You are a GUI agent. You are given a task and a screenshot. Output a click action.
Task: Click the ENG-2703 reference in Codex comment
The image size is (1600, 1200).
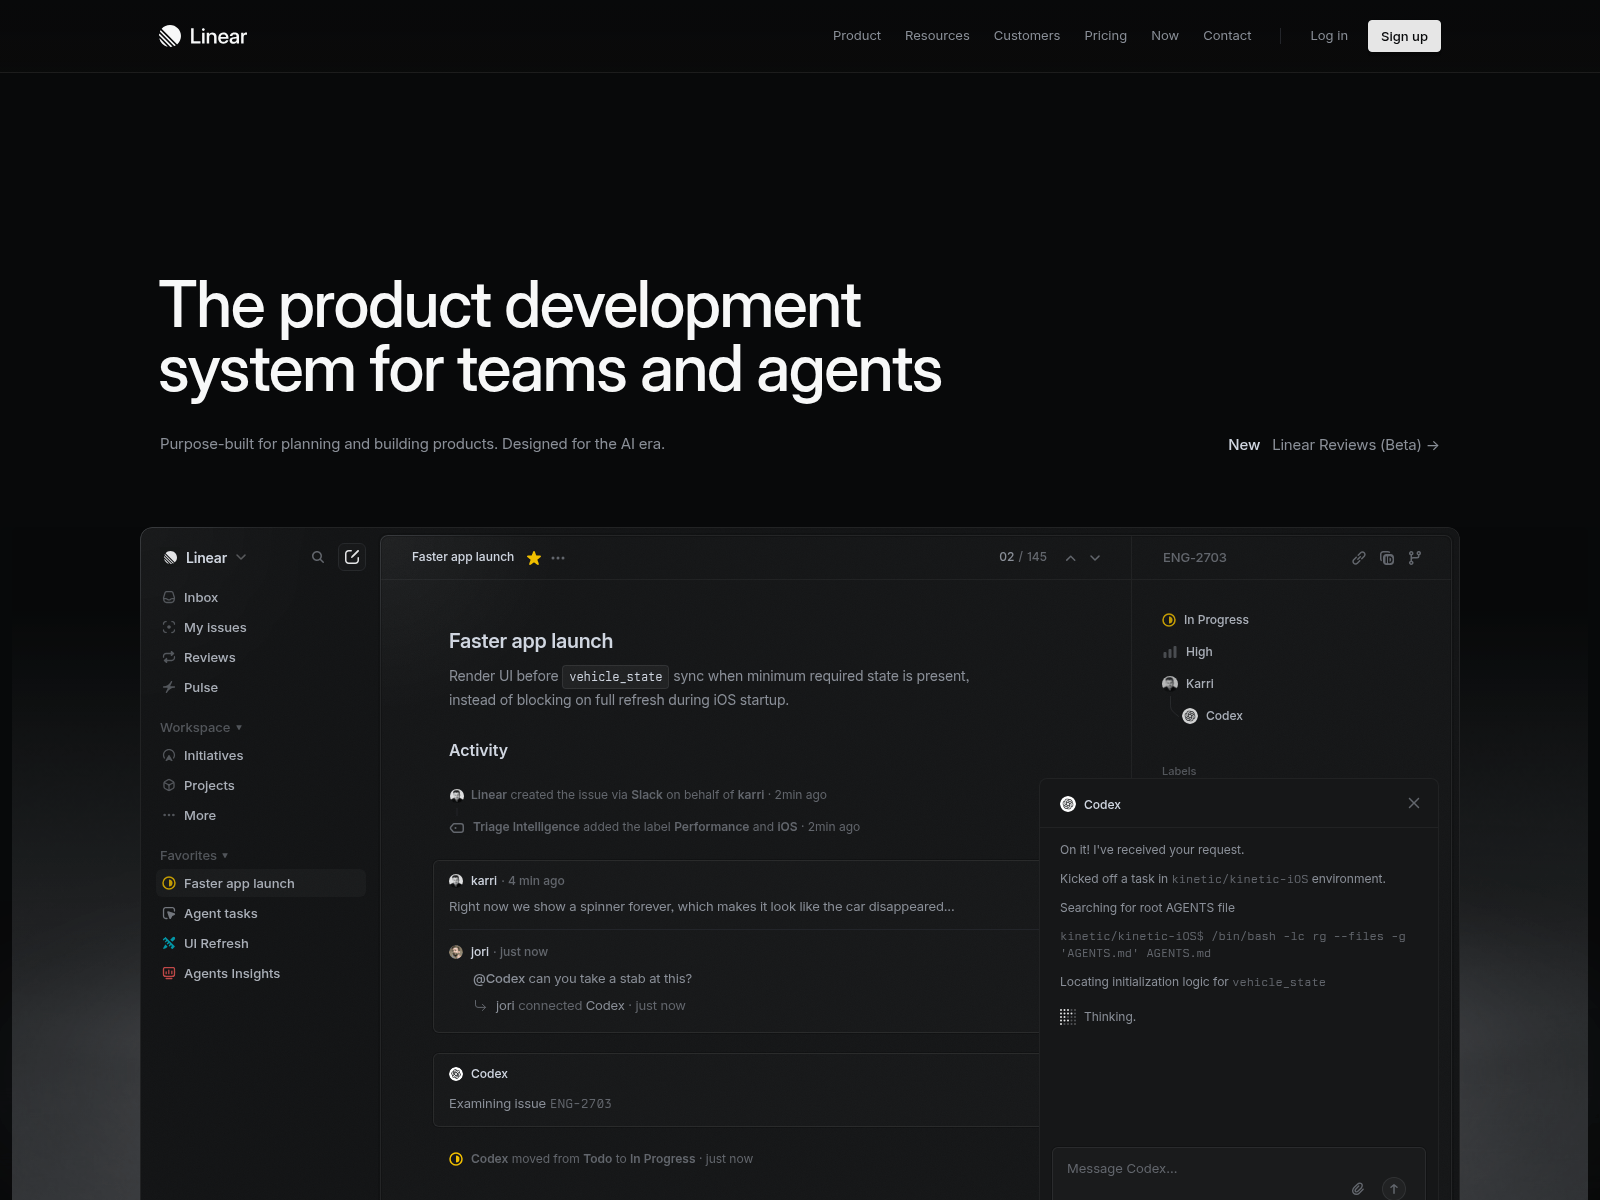581,1104
